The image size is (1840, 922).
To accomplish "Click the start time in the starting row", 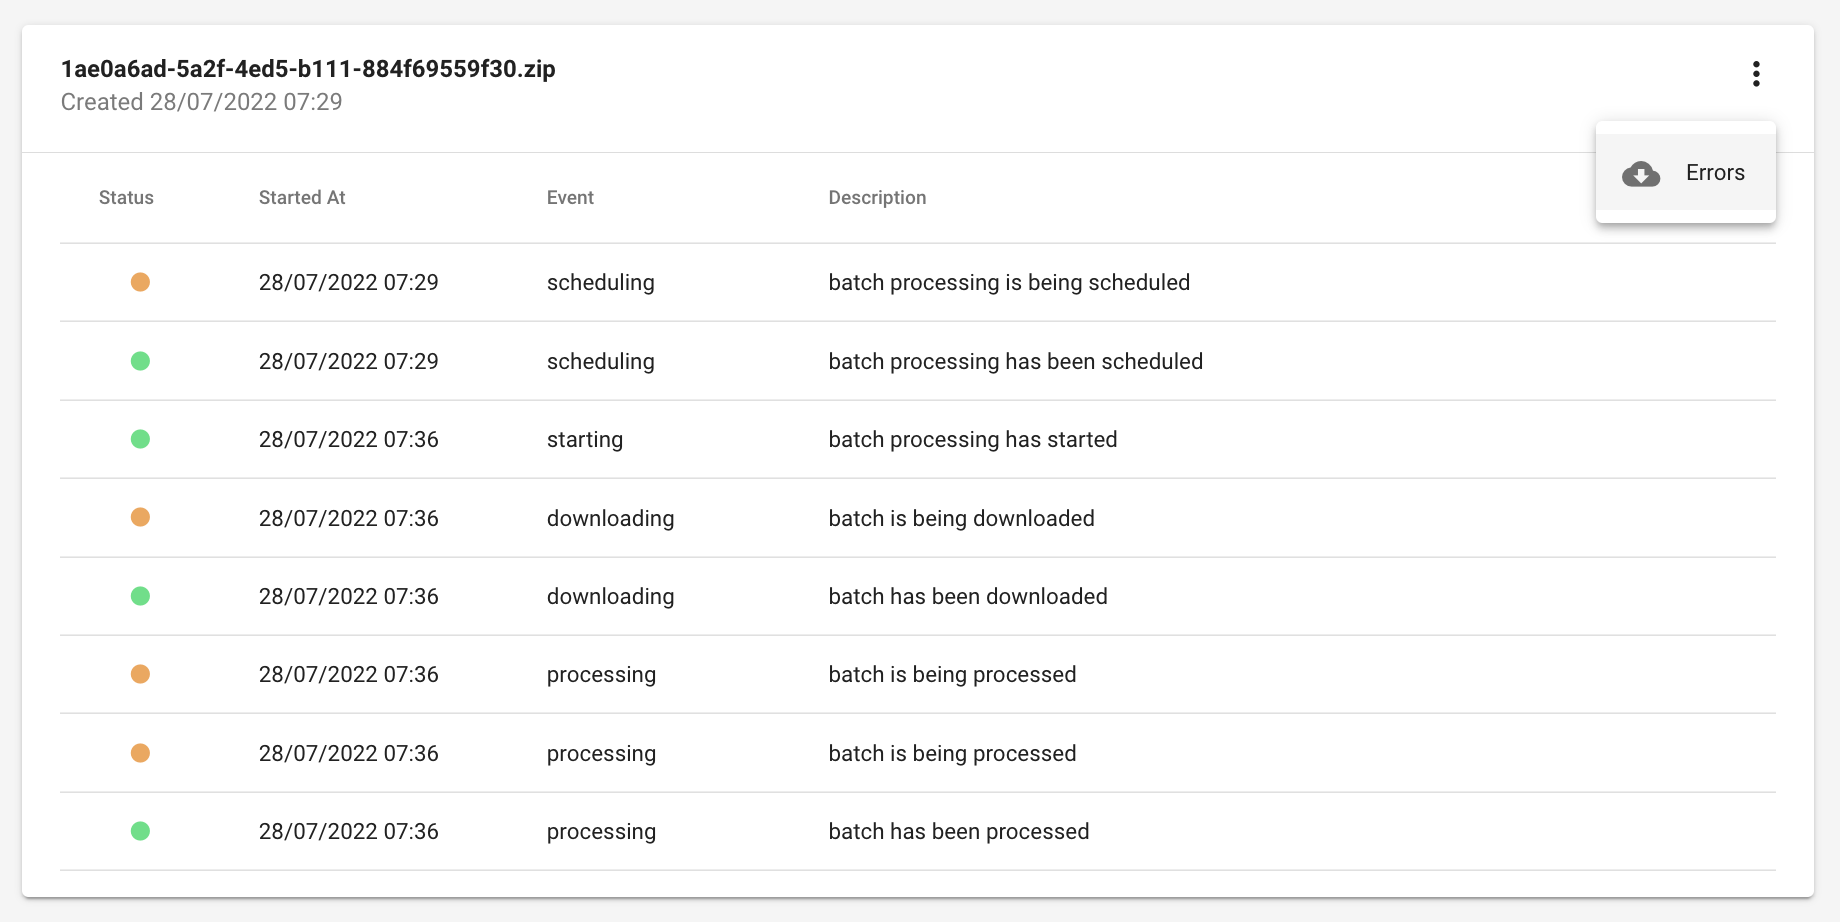I will click(x=348, y=440).
